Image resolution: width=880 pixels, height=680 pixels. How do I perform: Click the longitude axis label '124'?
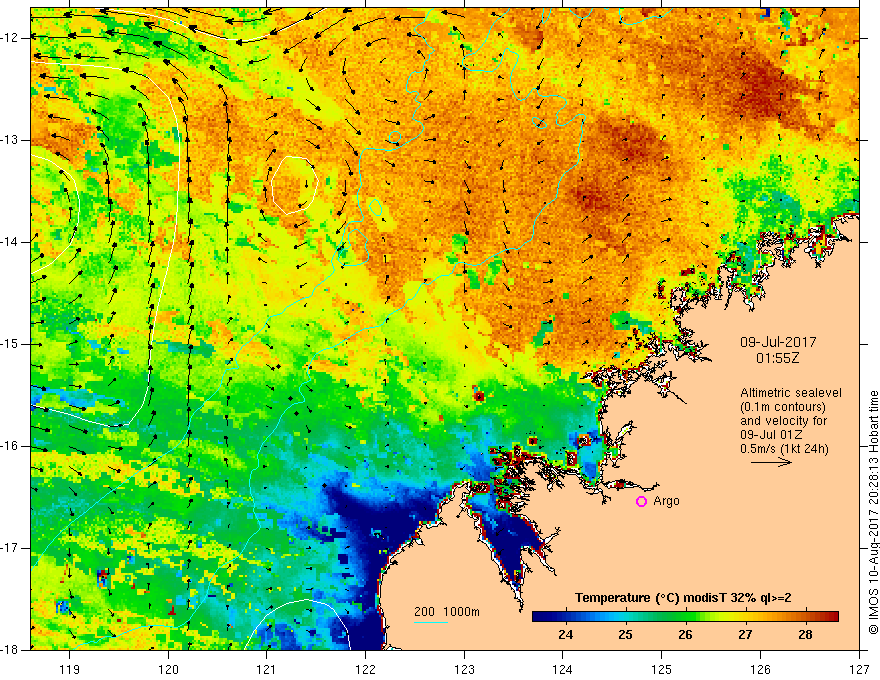563,669
